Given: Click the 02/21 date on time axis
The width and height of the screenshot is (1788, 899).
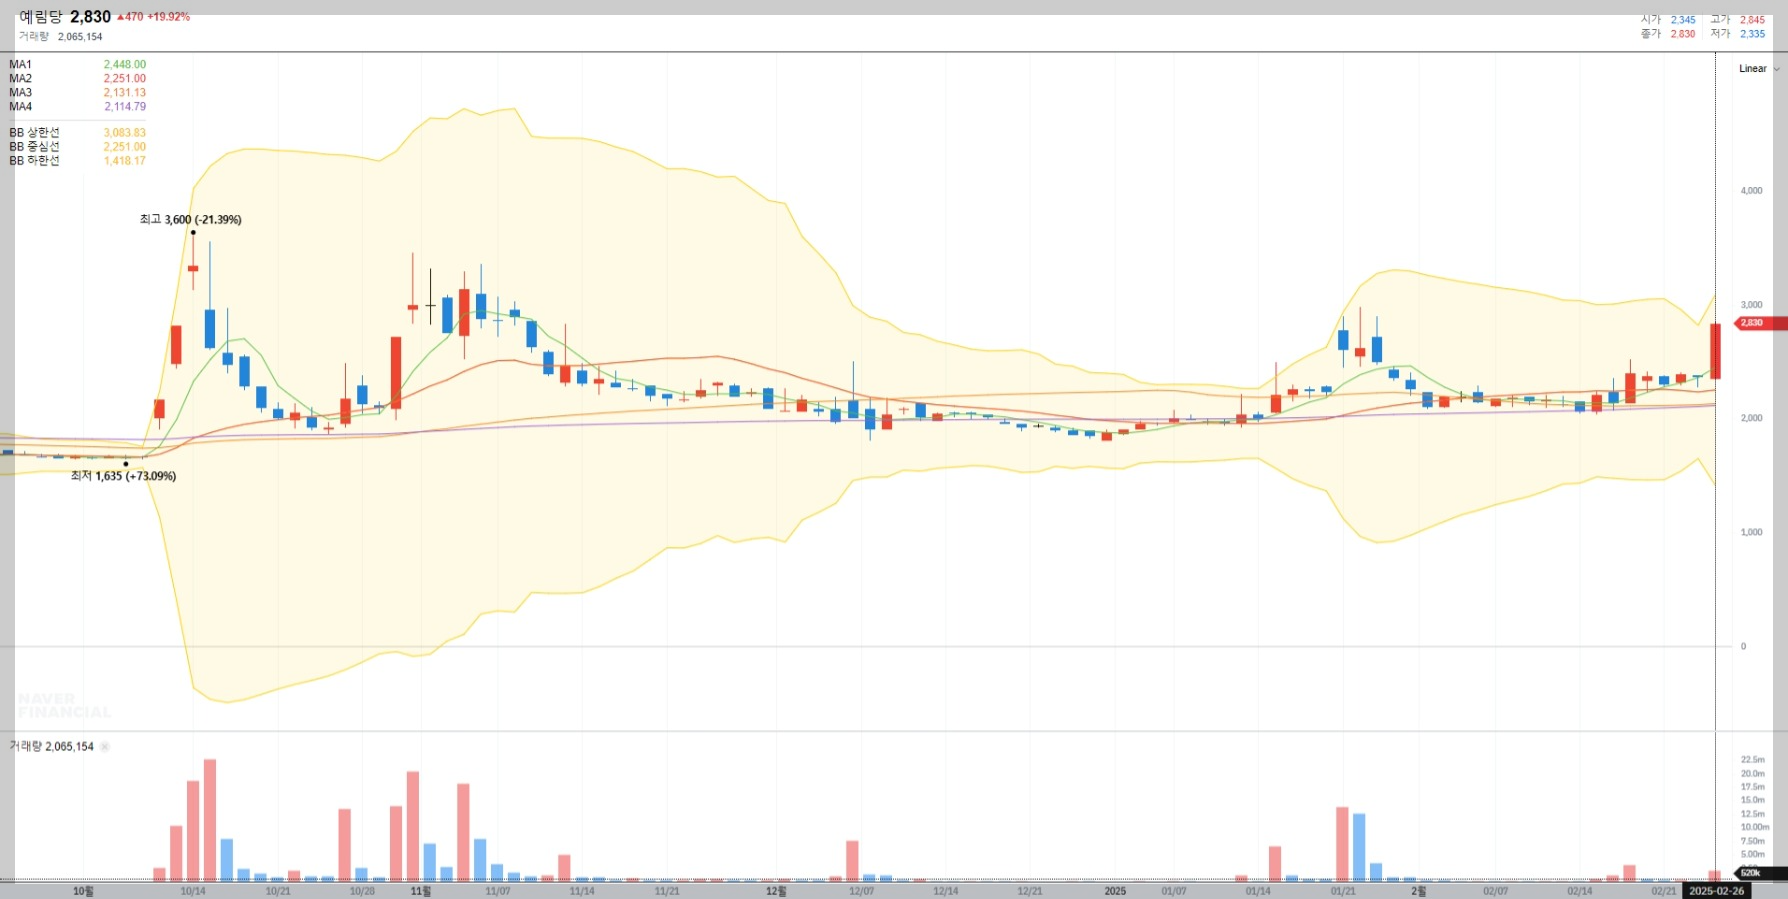Looking at the screenshot, I should 1664,891.
